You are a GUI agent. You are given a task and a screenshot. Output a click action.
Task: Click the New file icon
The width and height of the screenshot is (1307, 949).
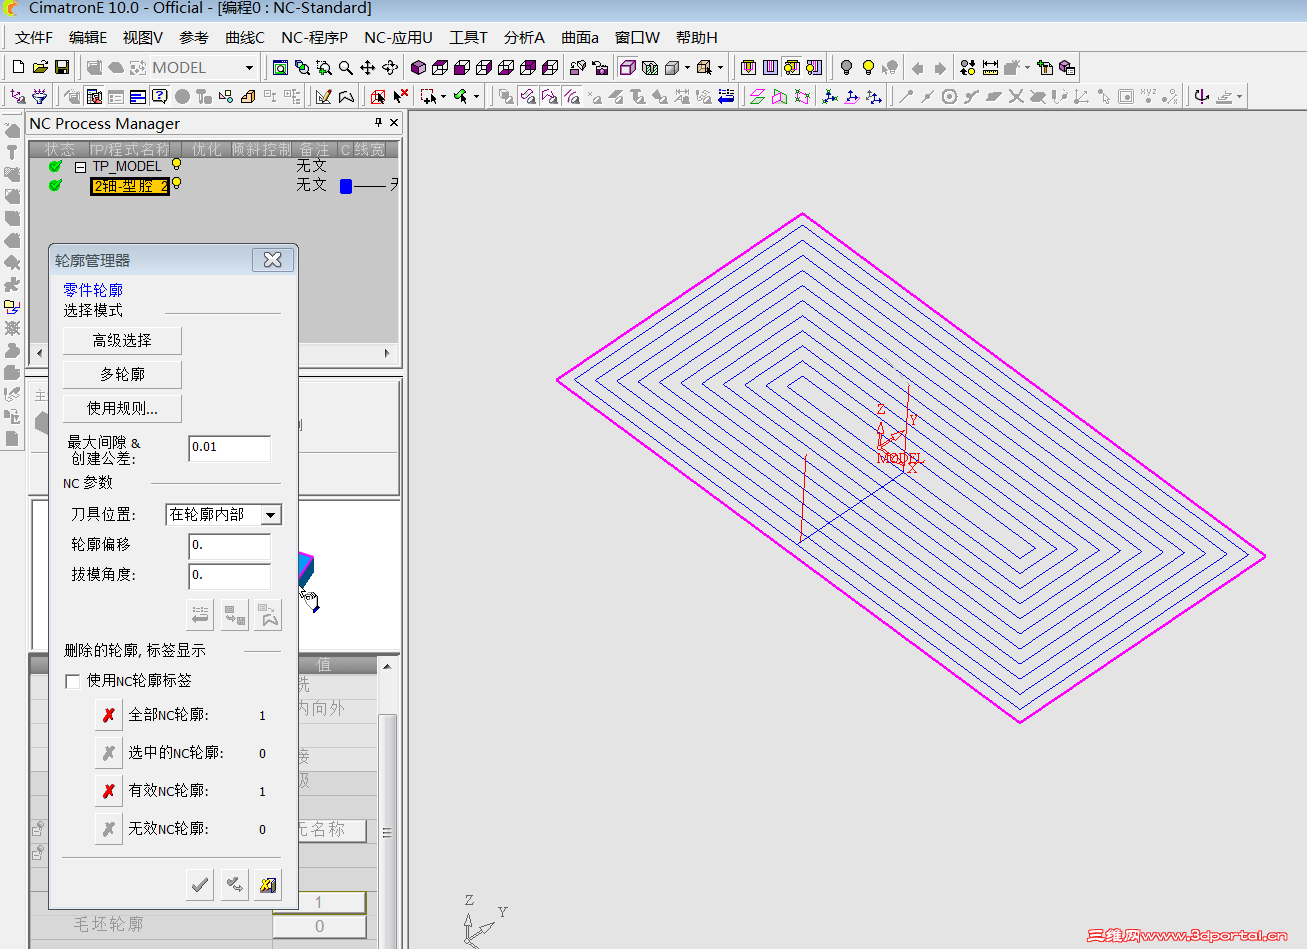tap(18, 67)
